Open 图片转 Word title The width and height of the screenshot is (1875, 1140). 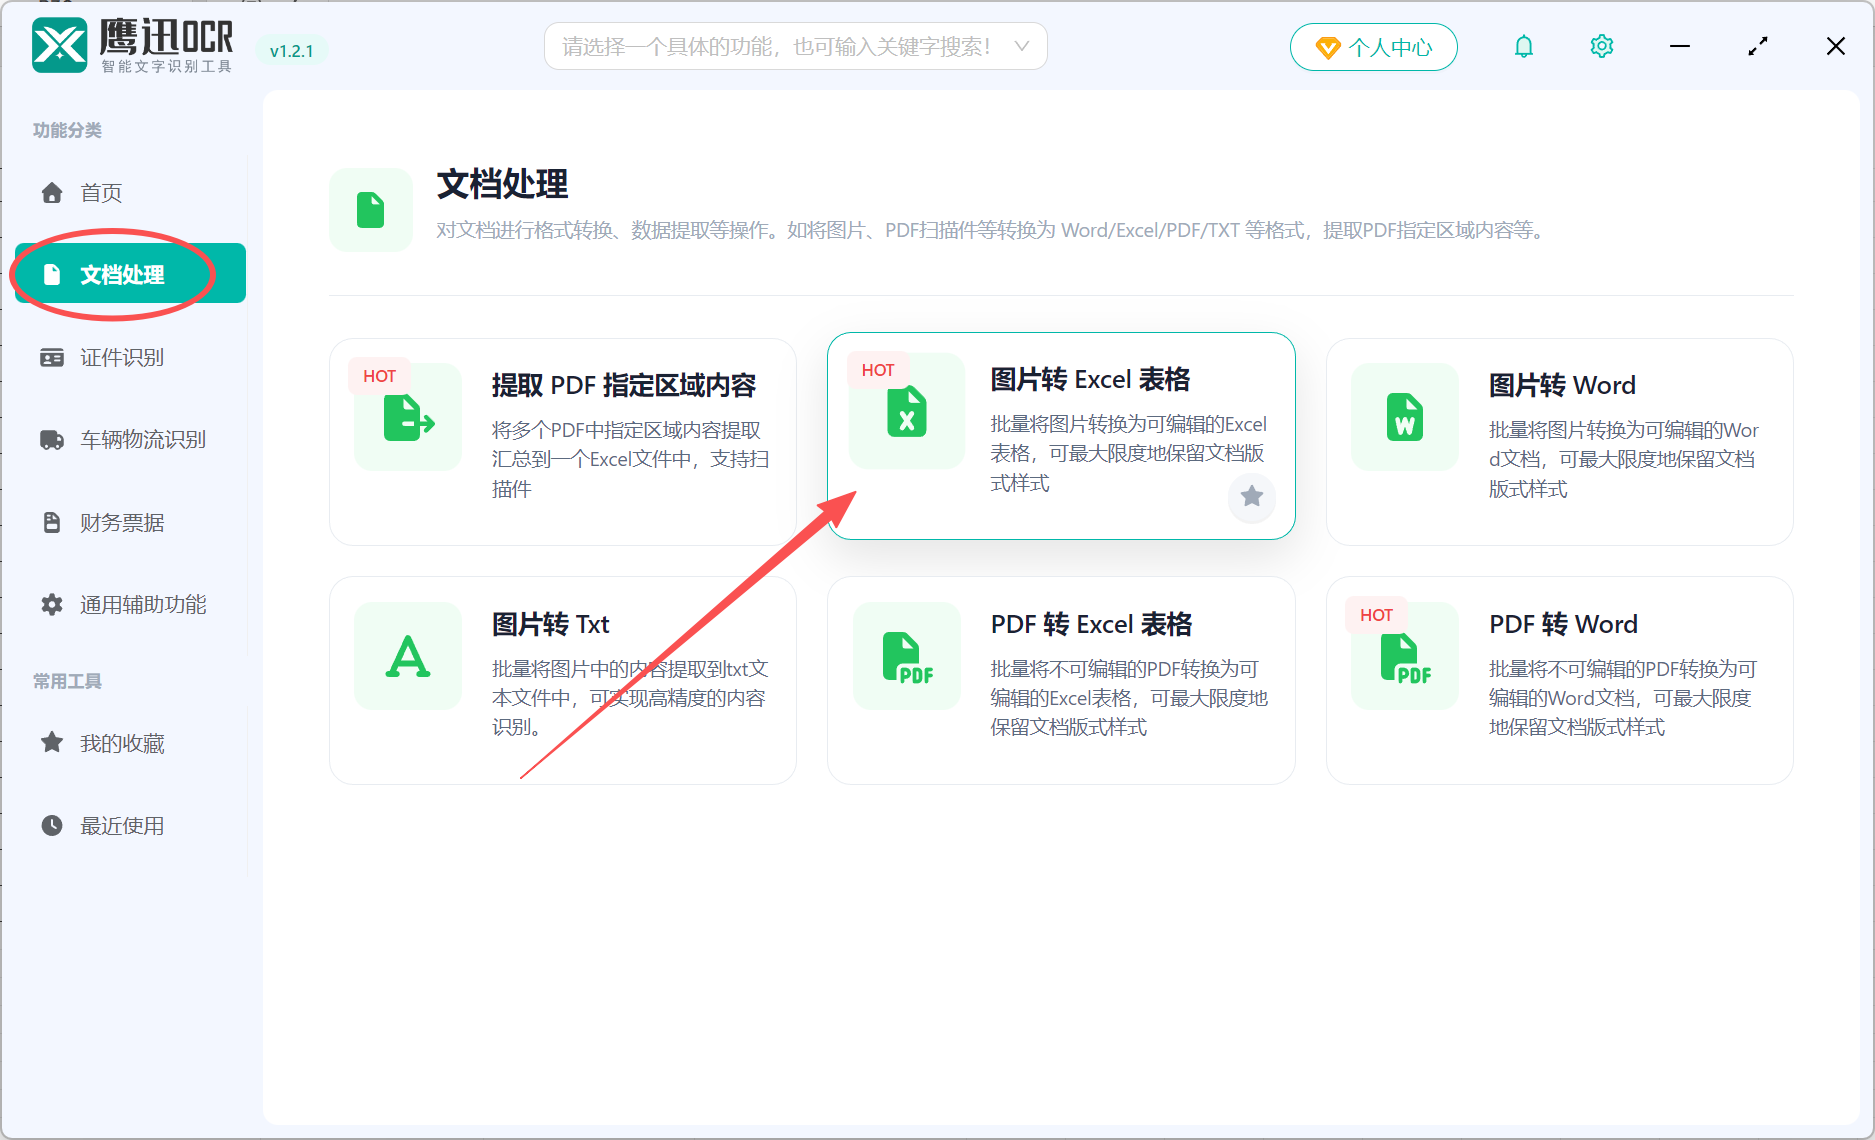click(1562, 385)
